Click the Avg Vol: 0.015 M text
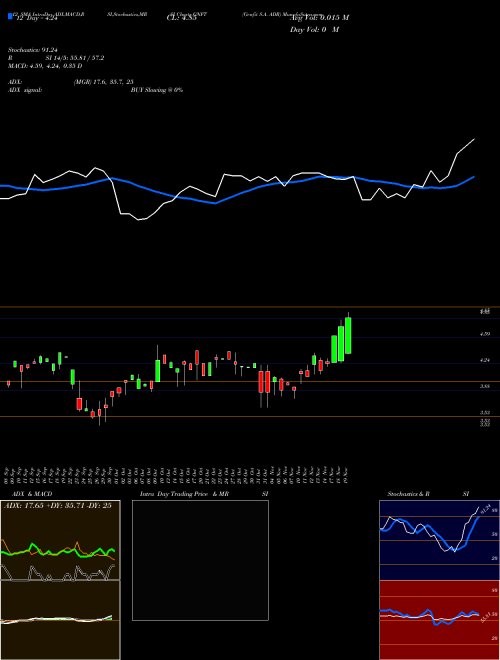Viewport: 500px width, 660px height. click(x=319, y=17)
